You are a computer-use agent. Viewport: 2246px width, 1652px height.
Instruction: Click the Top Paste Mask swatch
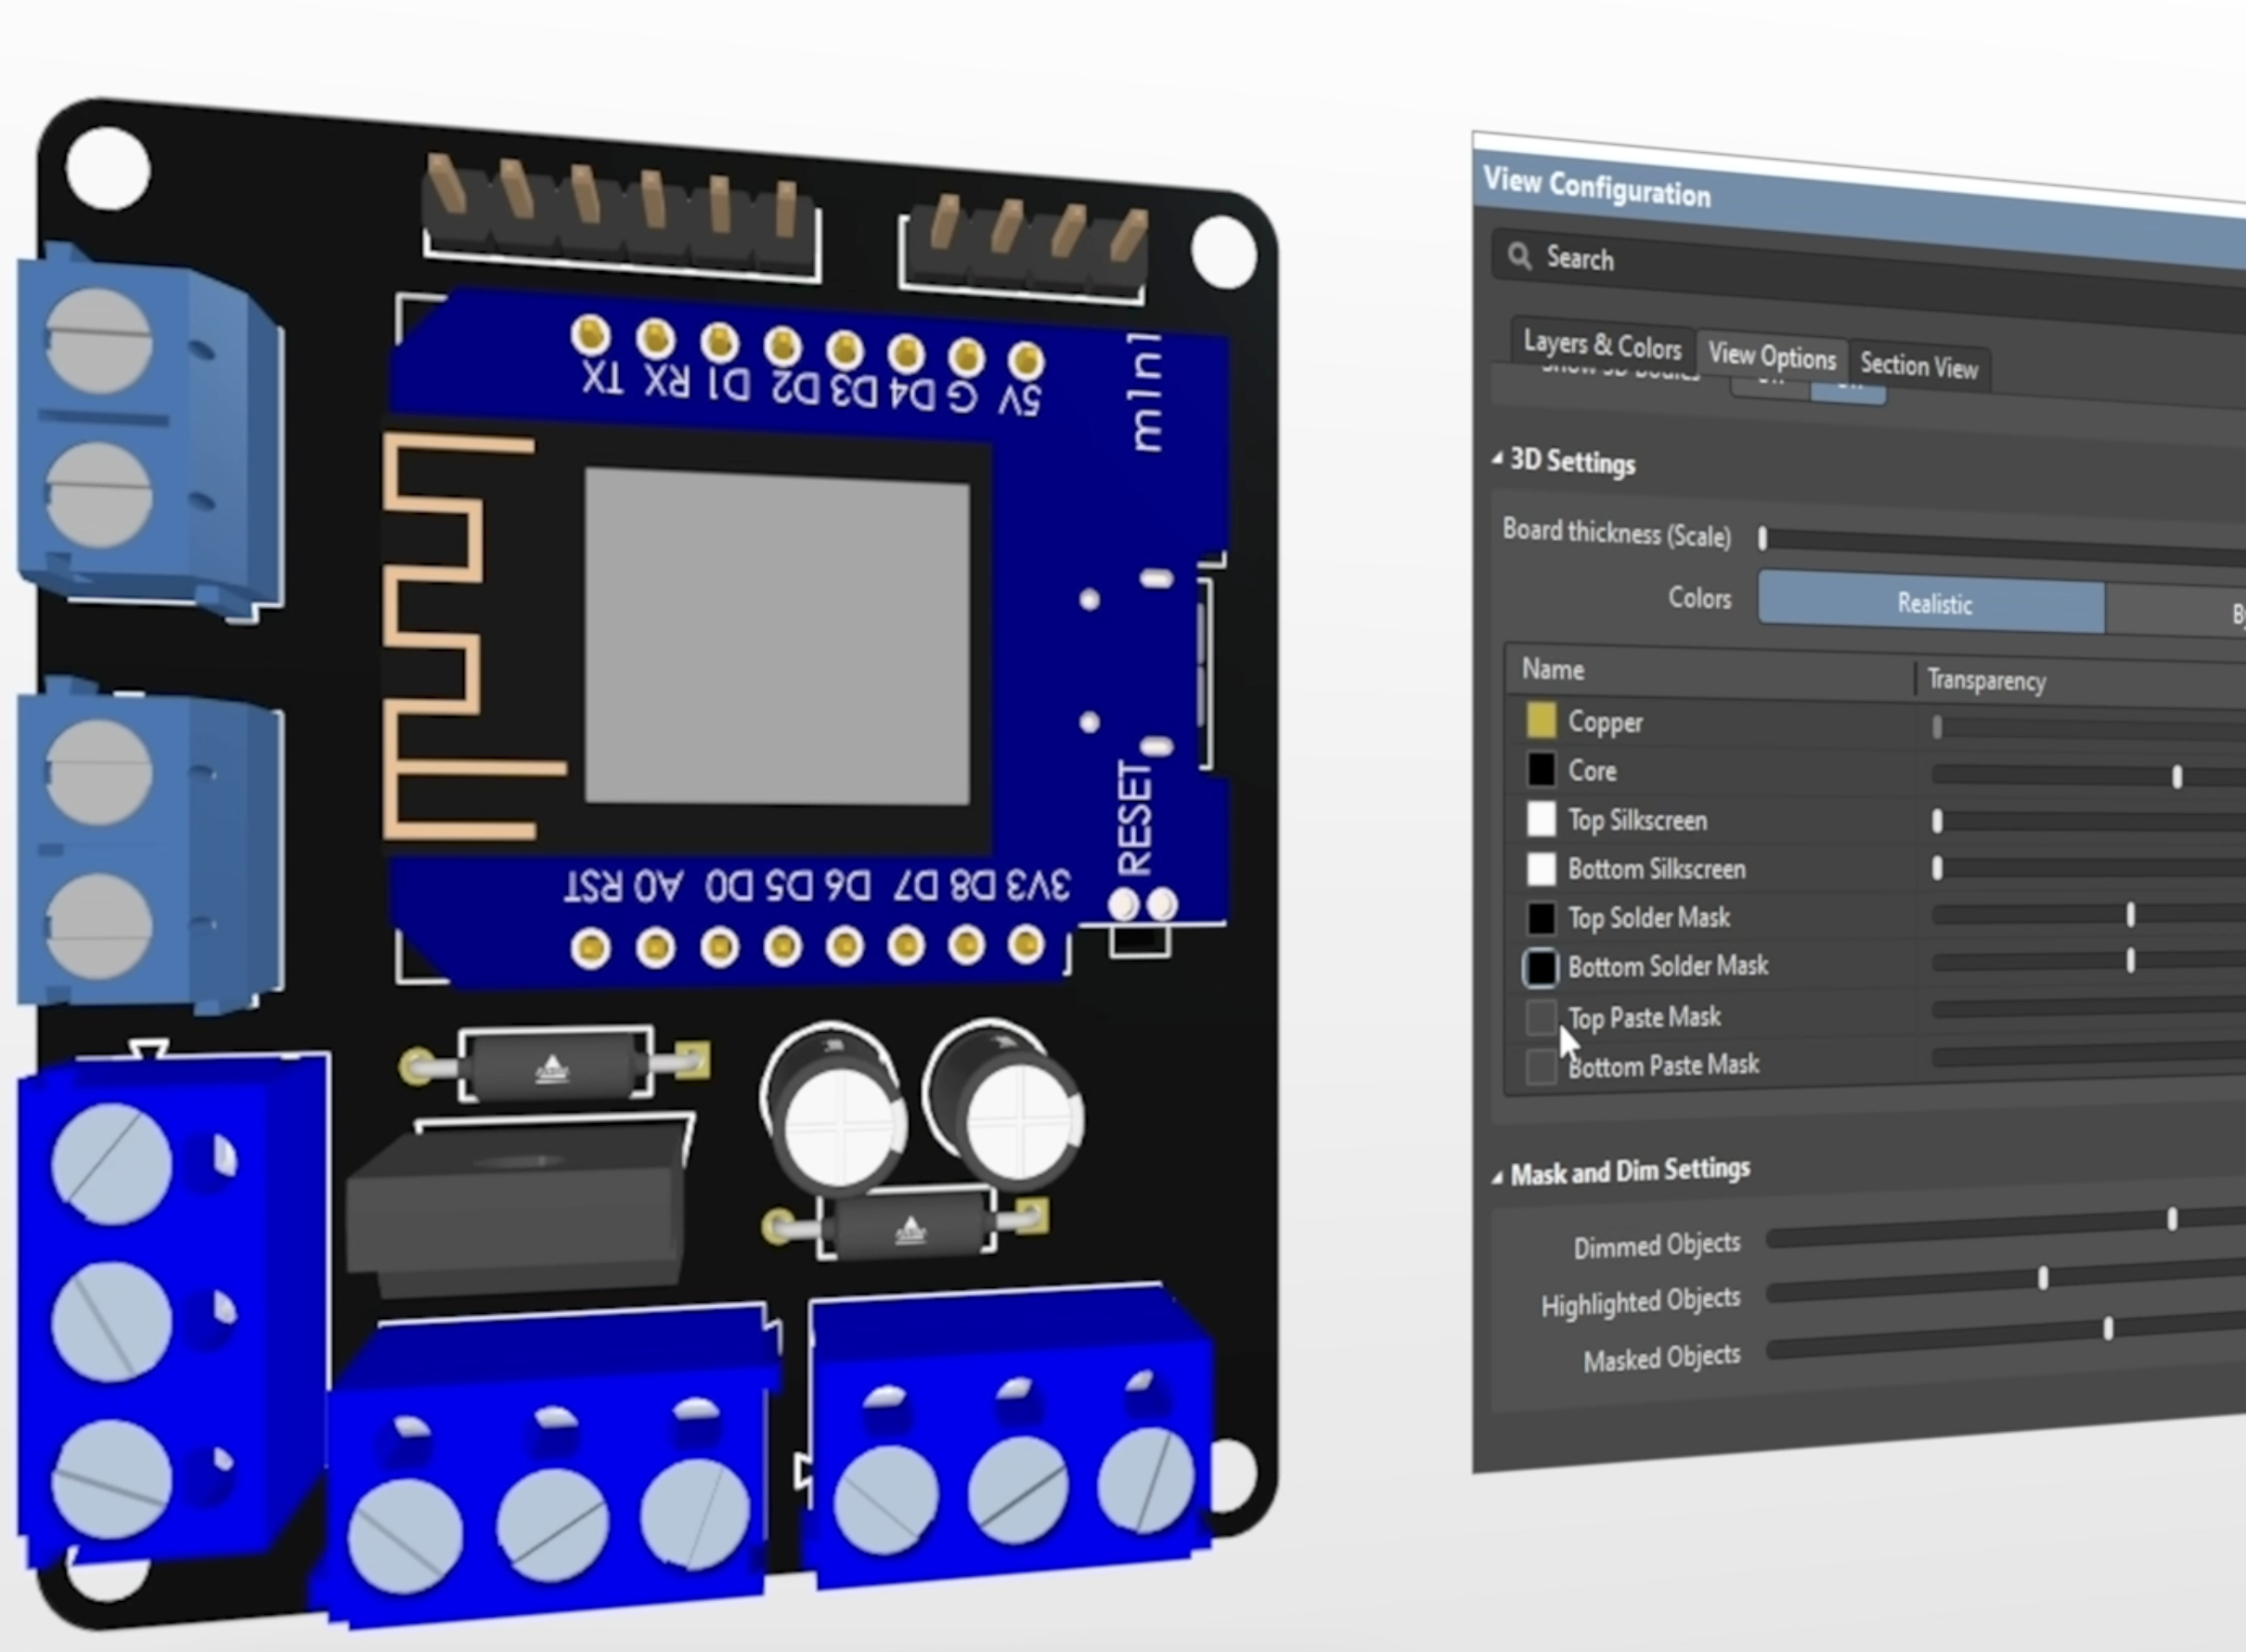coord(1541,1017)
